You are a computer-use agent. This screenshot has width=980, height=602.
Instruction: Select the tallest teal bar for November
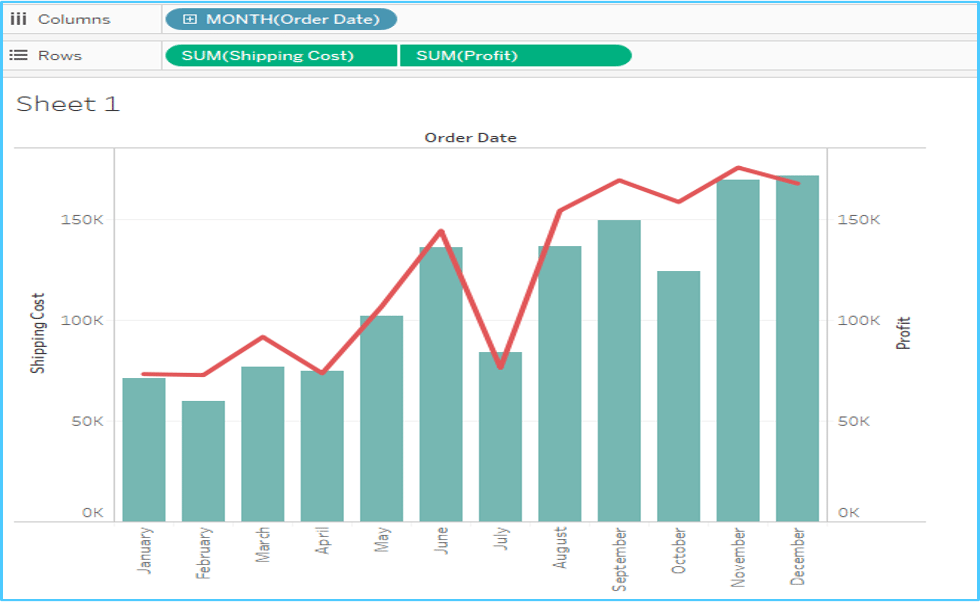tap(738, 345)
